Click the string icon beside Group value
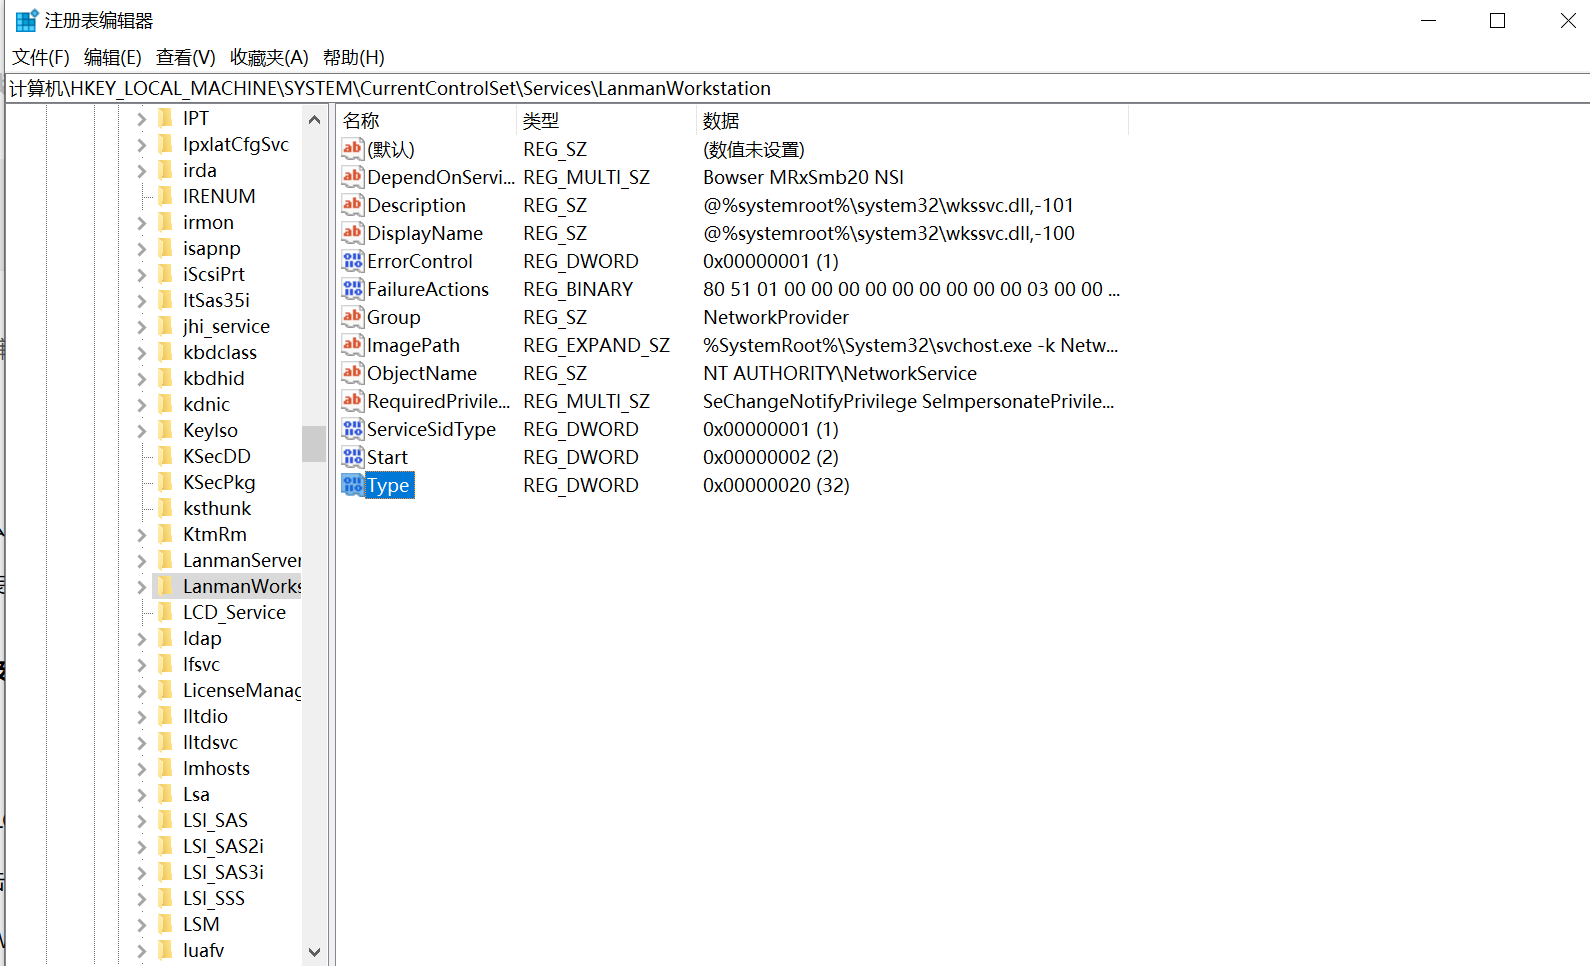Viewport: 1590px width, 966px height. [x=352, y=317]
